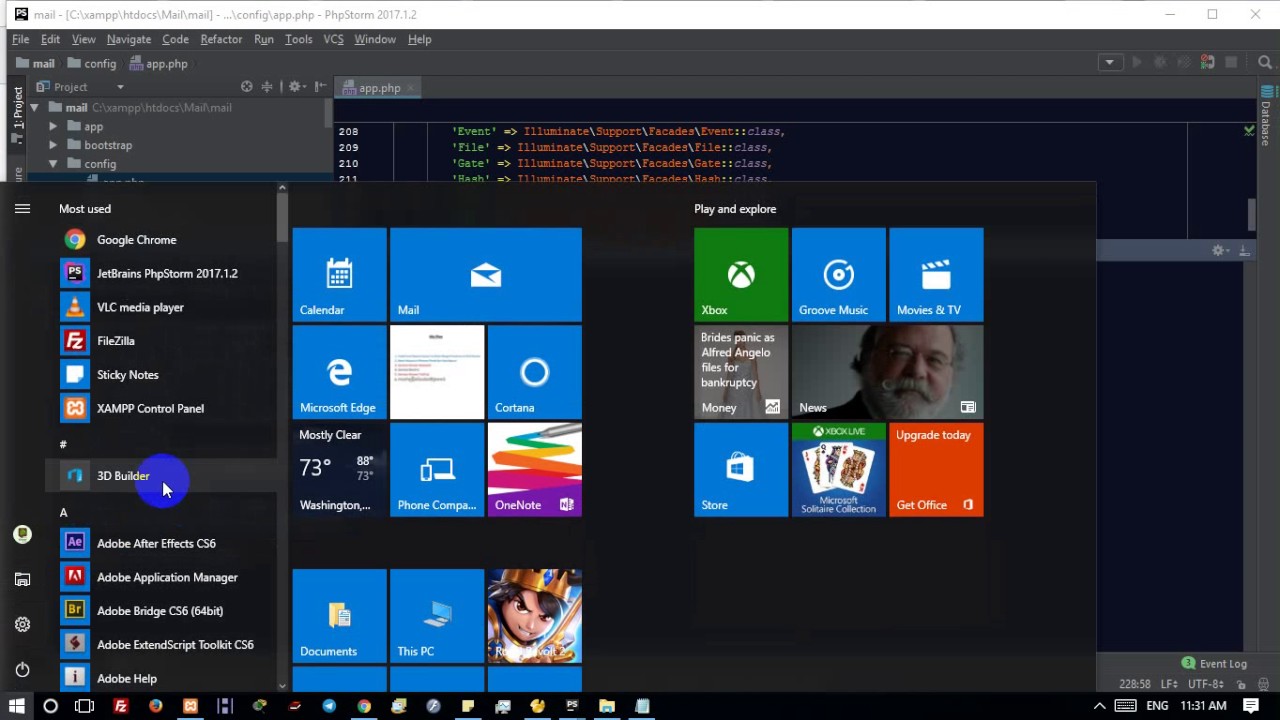1280x720 pixels.
Task: Open Microsoft Solitaire Collection tile
Action: pos(838,470)
